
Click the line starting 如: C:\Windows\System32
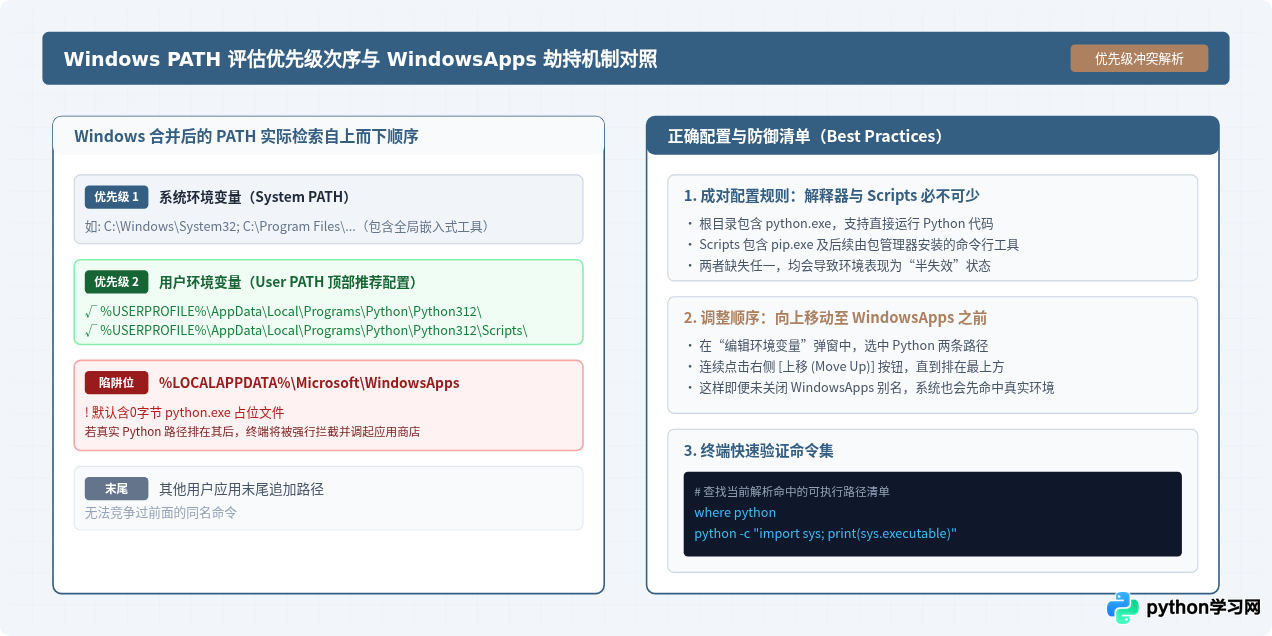tap(287, 227)
